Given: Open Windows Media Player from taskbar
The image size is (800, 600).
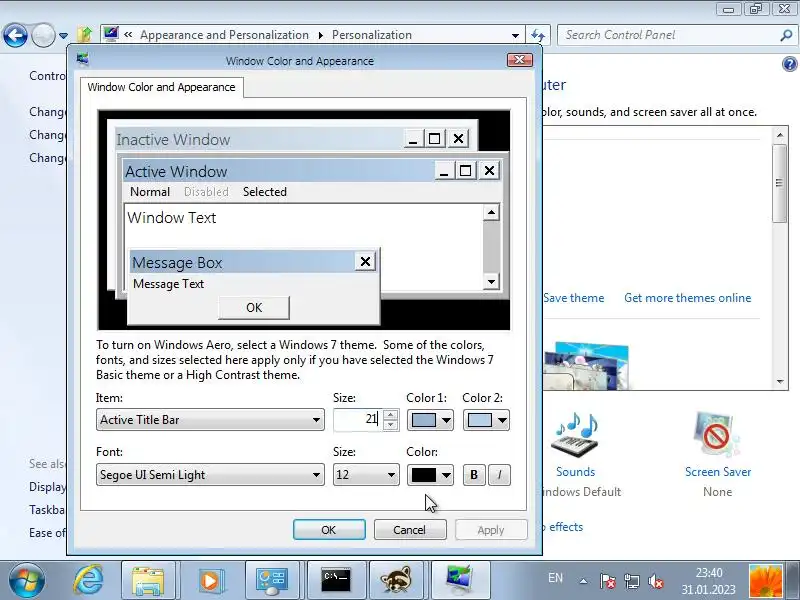Looking at the screenshot, I should pyautogui.click(x=210, y=581).
